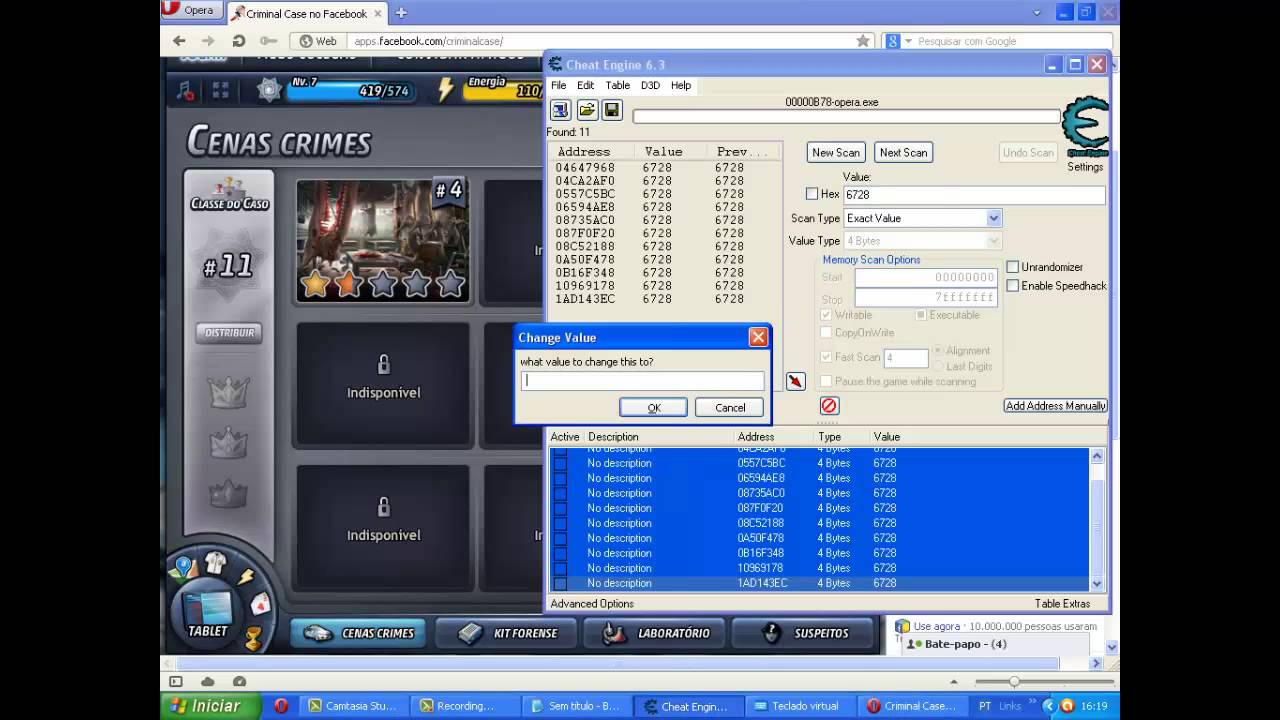Click the New Scan button
Viewport: 1280px width, 720px height.
(836, 152)
